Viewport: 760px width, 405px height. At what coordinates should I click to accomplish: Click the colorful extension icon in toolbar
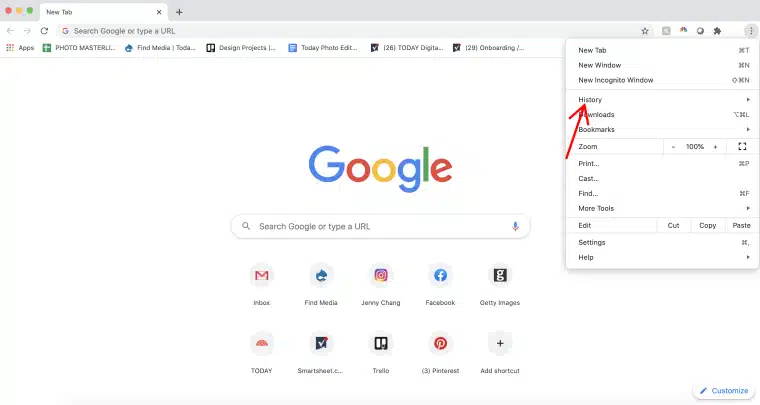point(683,31)
